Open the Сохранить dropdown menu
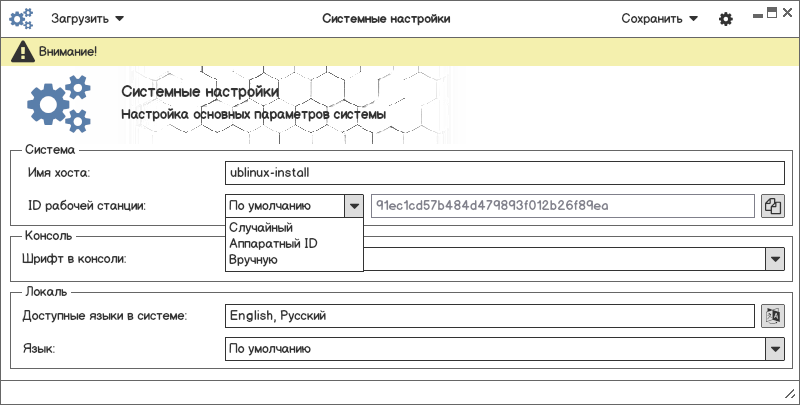This screenshot has height=405, width=800. (x=659, y=19)
